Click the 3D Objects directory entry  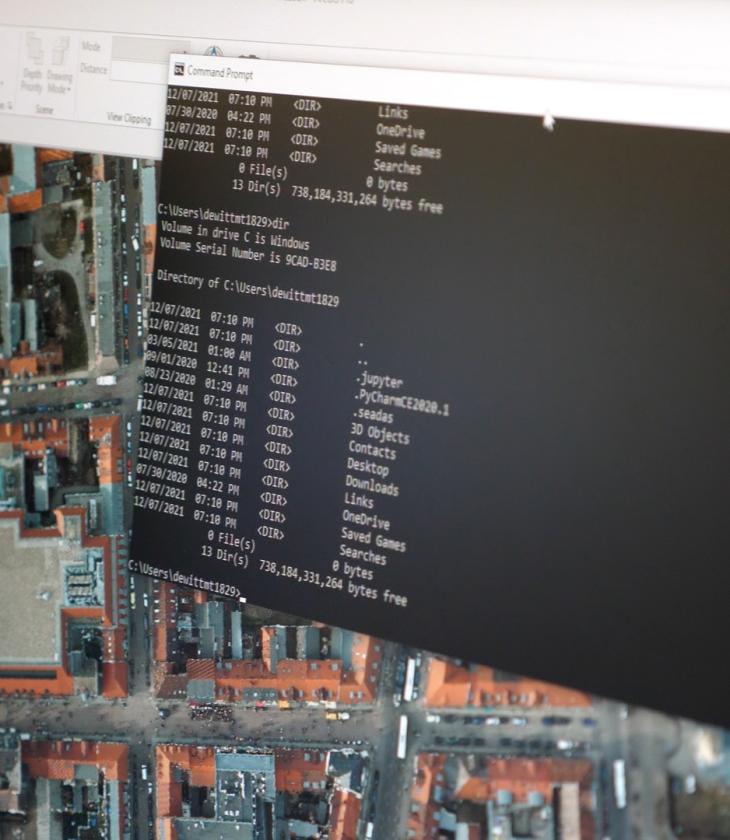(380, 433)
